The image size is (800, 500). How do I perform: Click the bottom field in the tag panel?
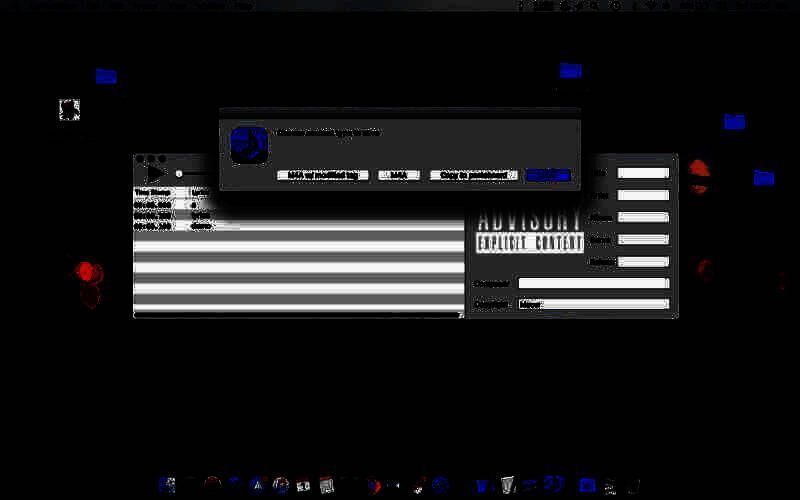[x=593, y=304]
